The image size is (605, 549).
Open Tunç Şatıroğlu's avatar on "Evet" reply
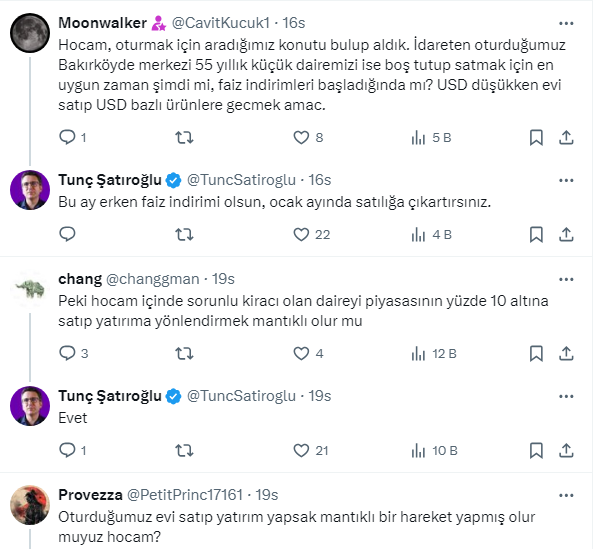coord(30,407)
